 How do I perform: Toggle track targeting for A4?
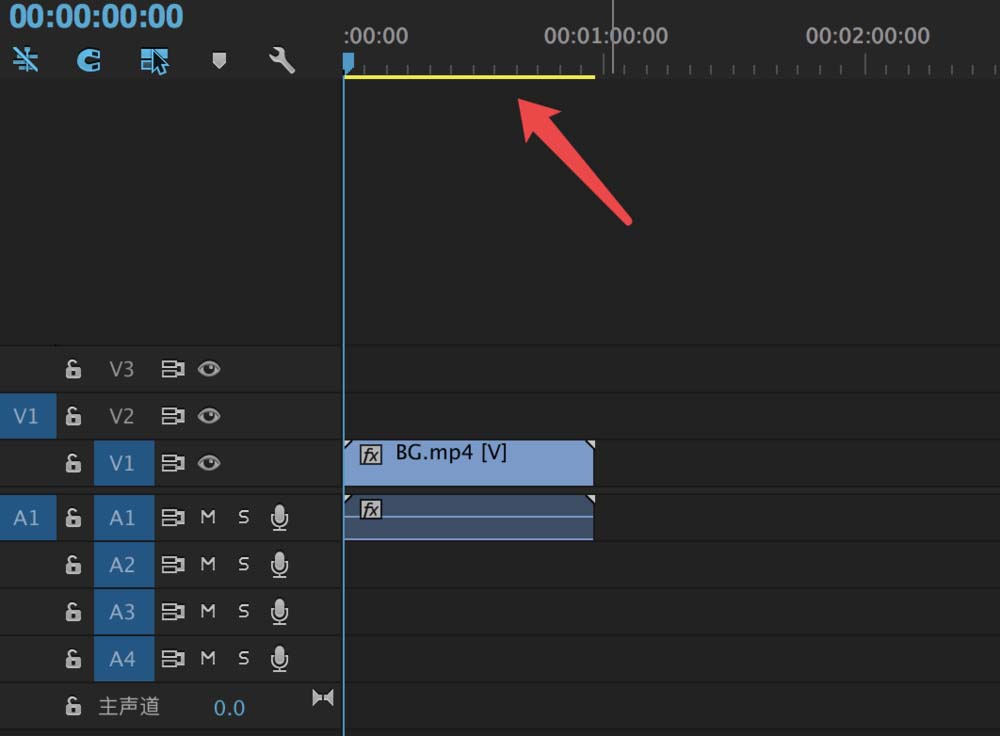123,658
